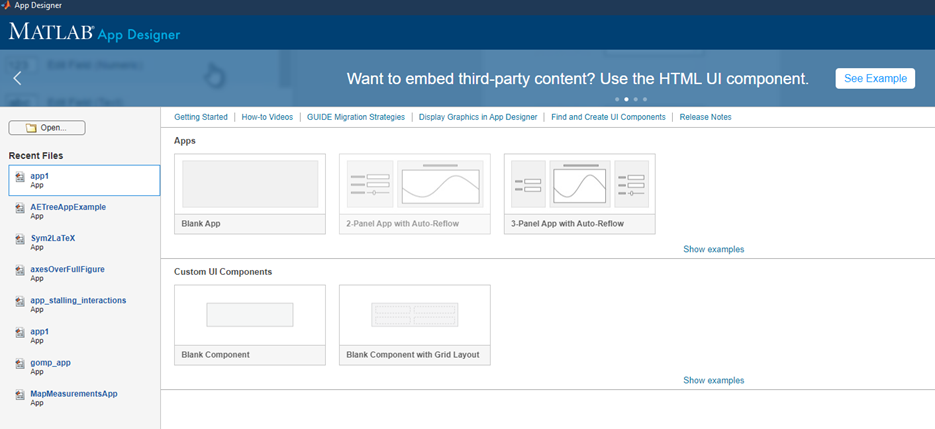Click the See Example button
Image resolution: width=935 pixels, height=429 pixels.
[x=875, y=78]
